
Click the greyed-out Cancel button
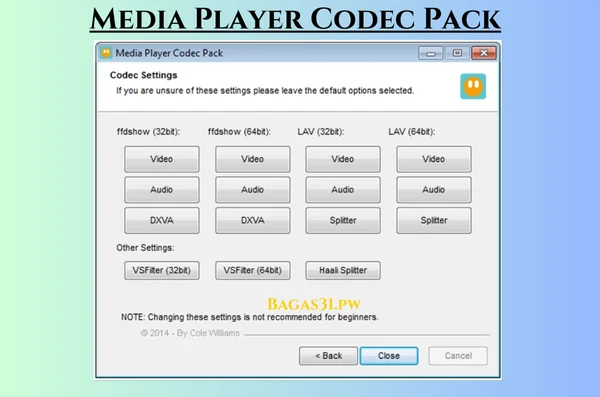[x=458, y=356]
